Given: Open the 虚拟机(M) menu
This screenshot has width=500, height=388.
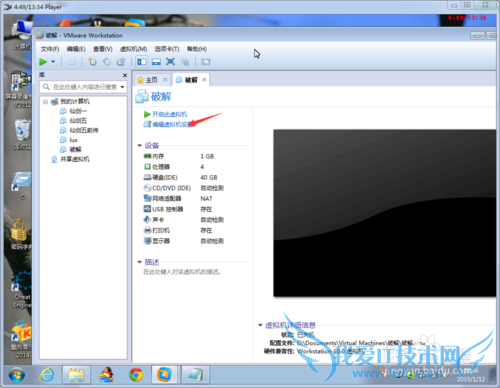Looking at the screenshot, I should [133, 49].
